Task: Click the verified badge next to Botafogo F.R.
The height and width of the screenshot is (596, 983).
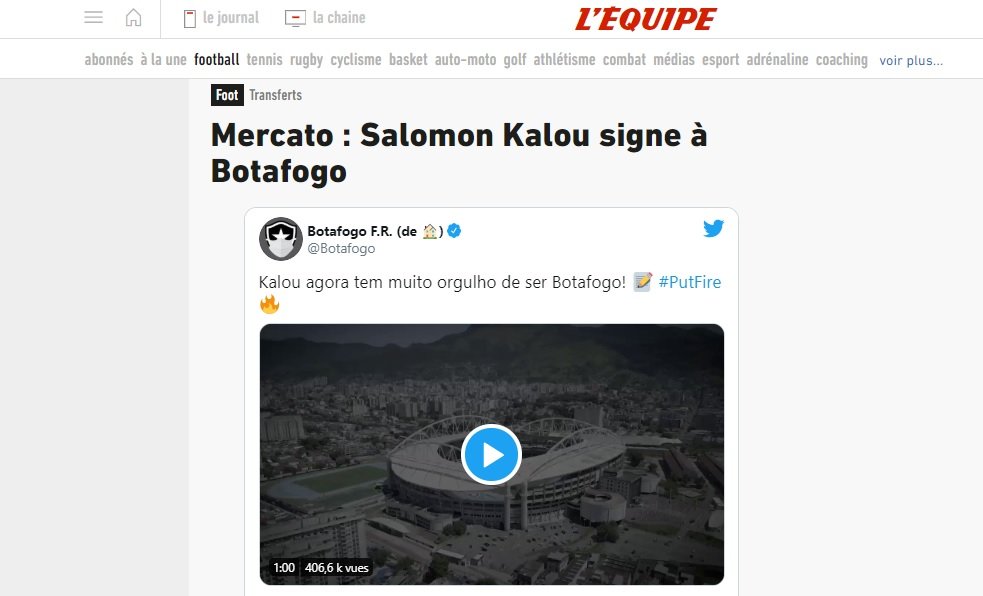Action: (x=455, y=231)
